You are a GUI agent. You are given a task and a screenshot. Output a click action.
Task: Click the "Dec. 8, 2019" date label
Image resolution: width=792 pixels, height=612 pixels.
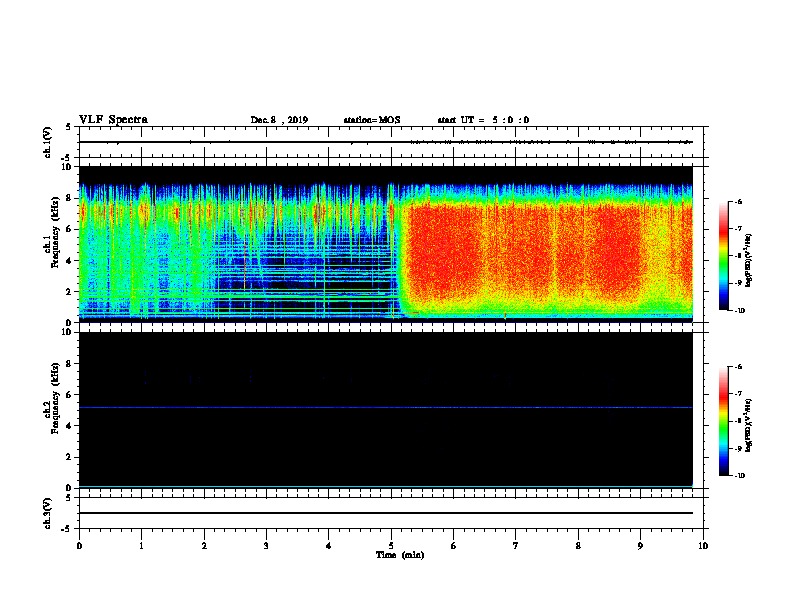pyautogui.click(x=279, y=120)
